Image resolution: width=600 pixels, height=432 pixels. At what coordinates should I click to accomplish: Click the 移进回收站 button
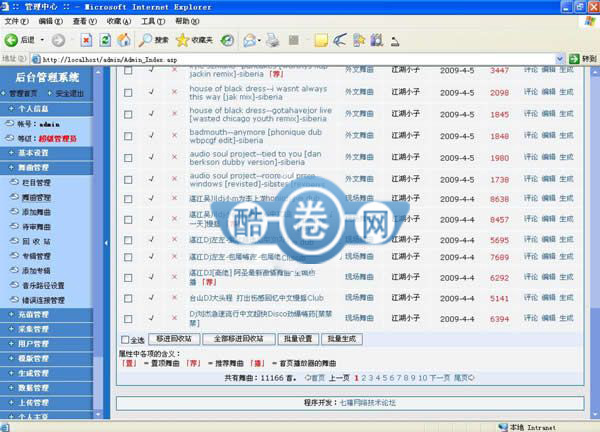174,339
